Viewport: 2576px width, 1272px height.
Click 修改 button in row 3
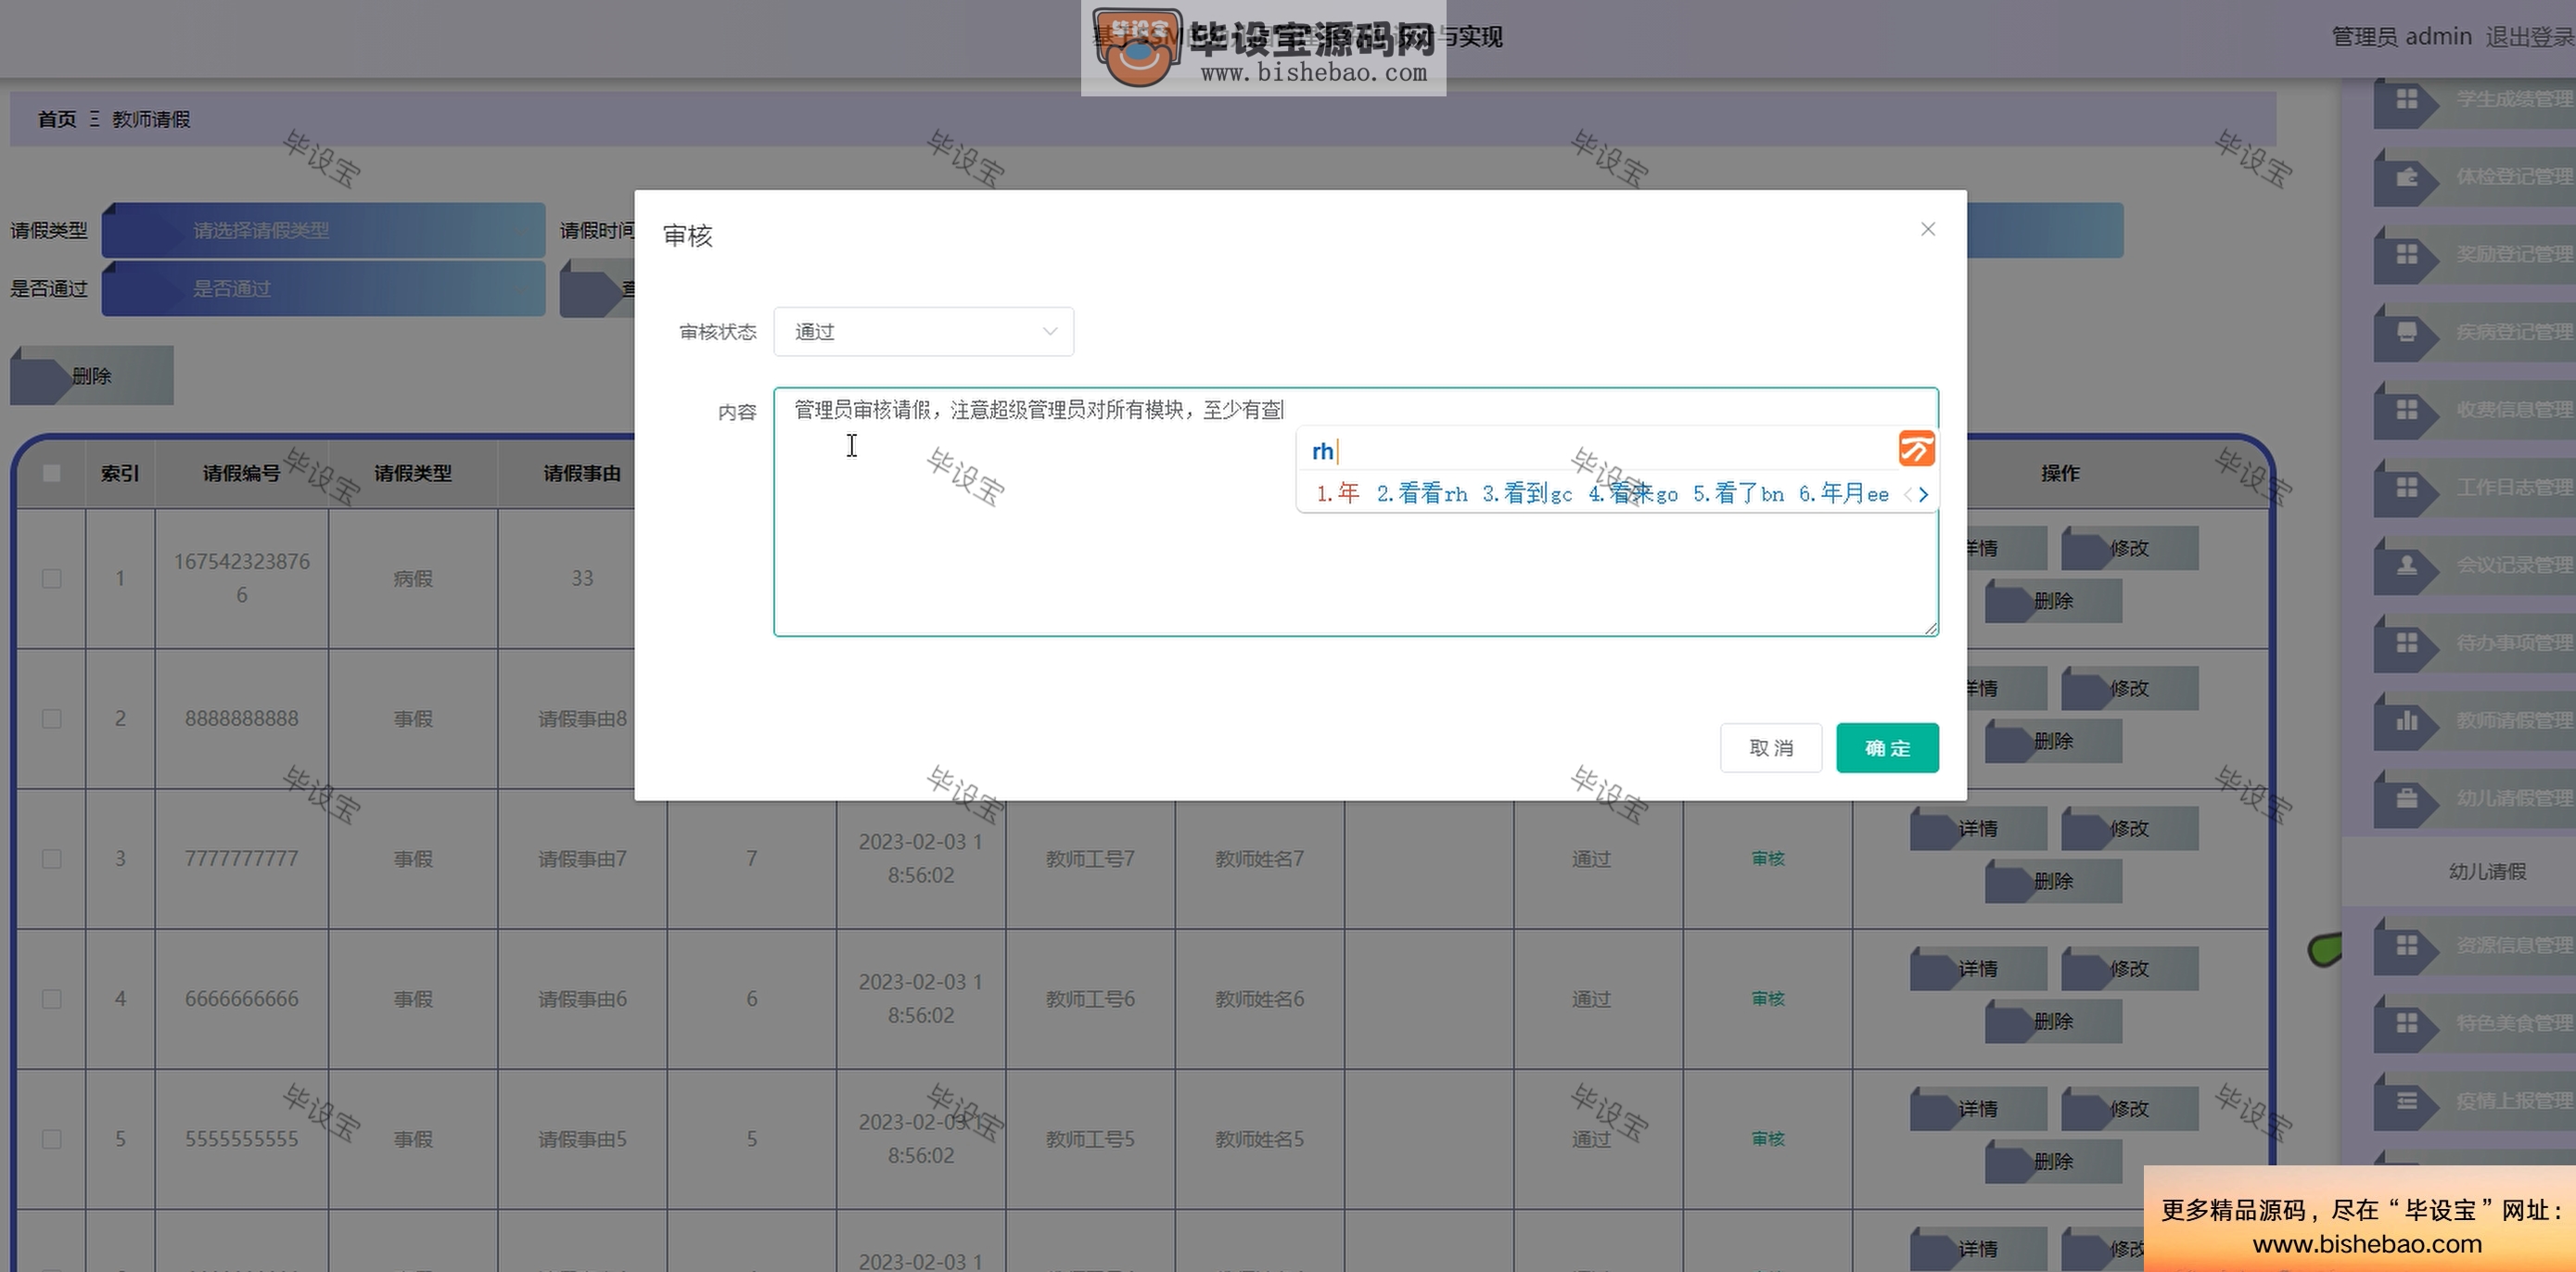[x=2129, y=828]
